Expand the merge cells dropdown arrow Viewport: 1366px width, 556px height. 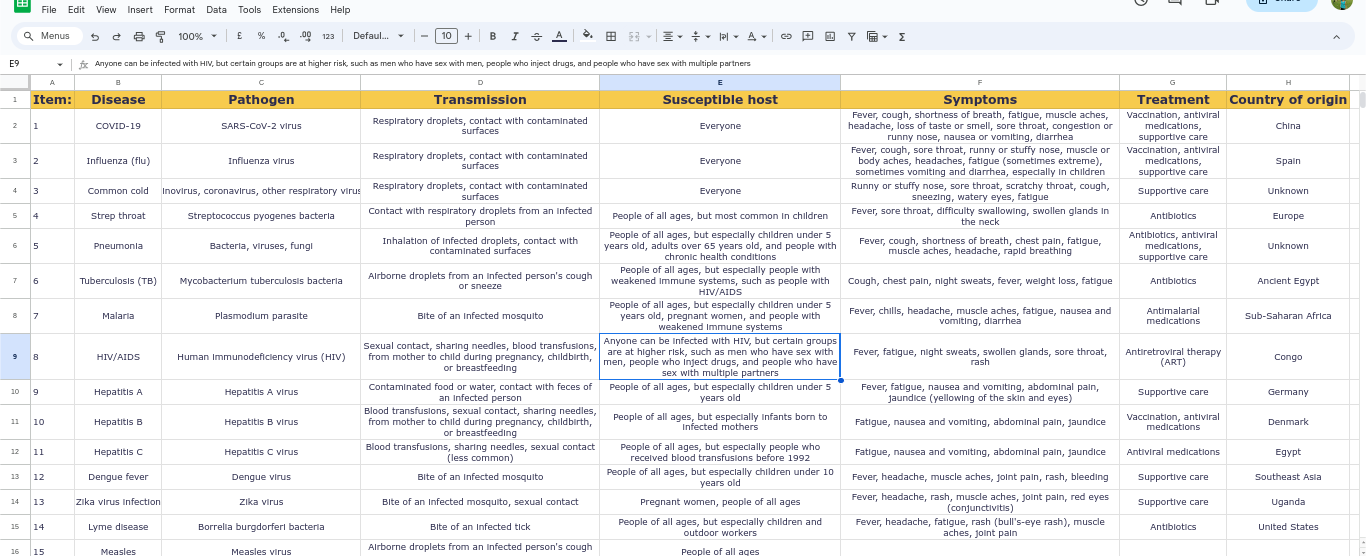point(647,36)
